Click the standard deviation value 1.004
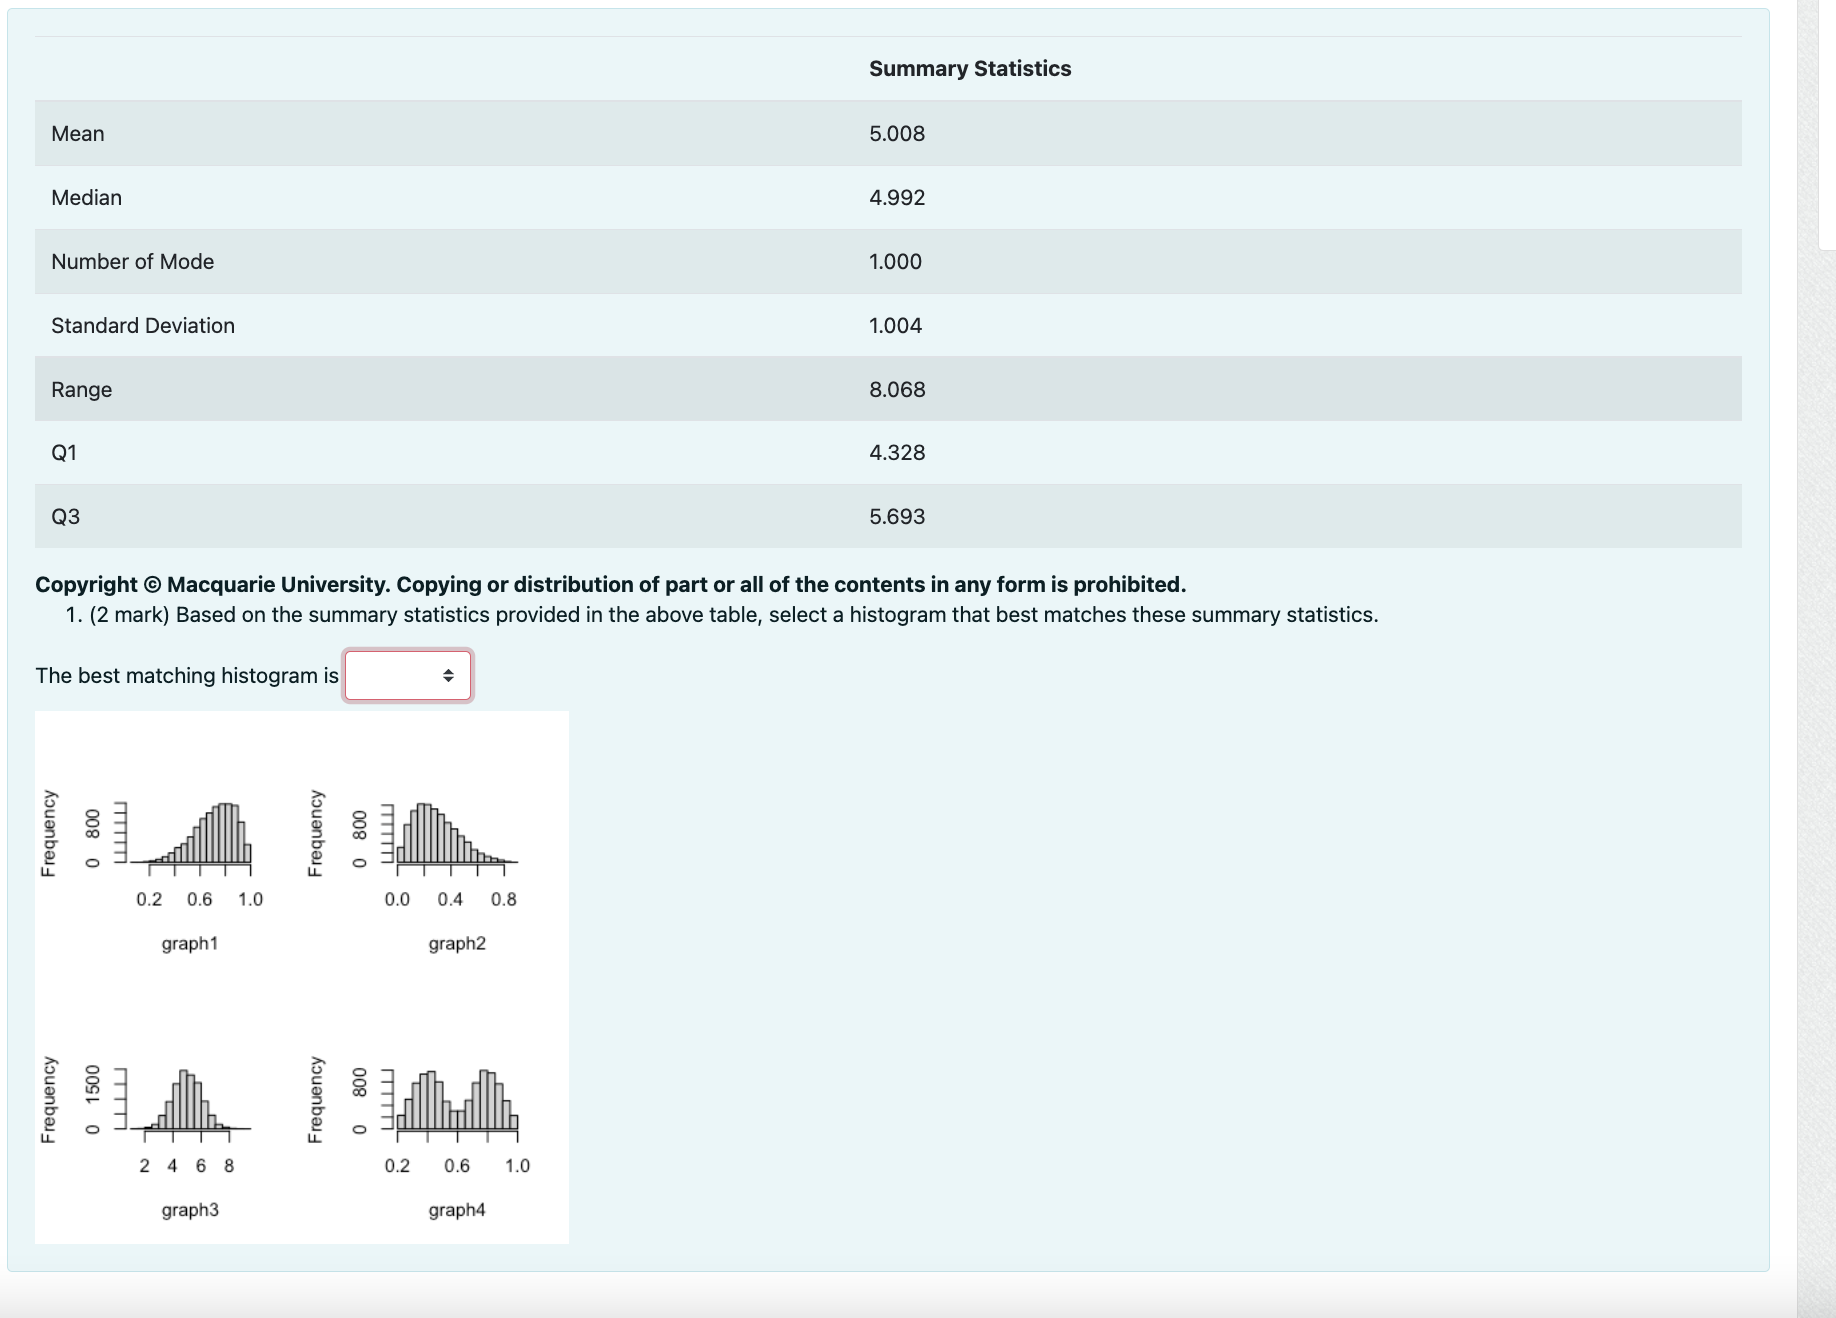Image resolution: width=1836 pixels, height=1318 pixels. pos(896,326)
